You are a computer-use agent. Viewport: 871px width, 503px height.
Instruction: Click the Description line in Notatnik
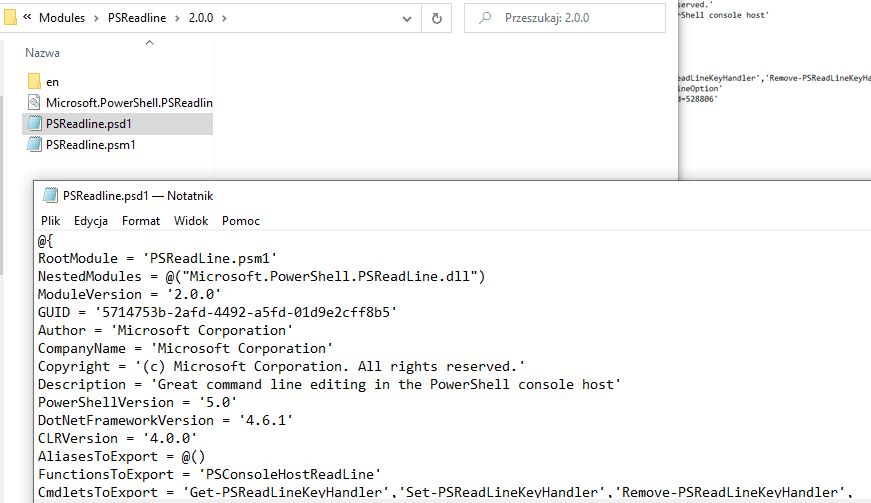pos(329,384)
